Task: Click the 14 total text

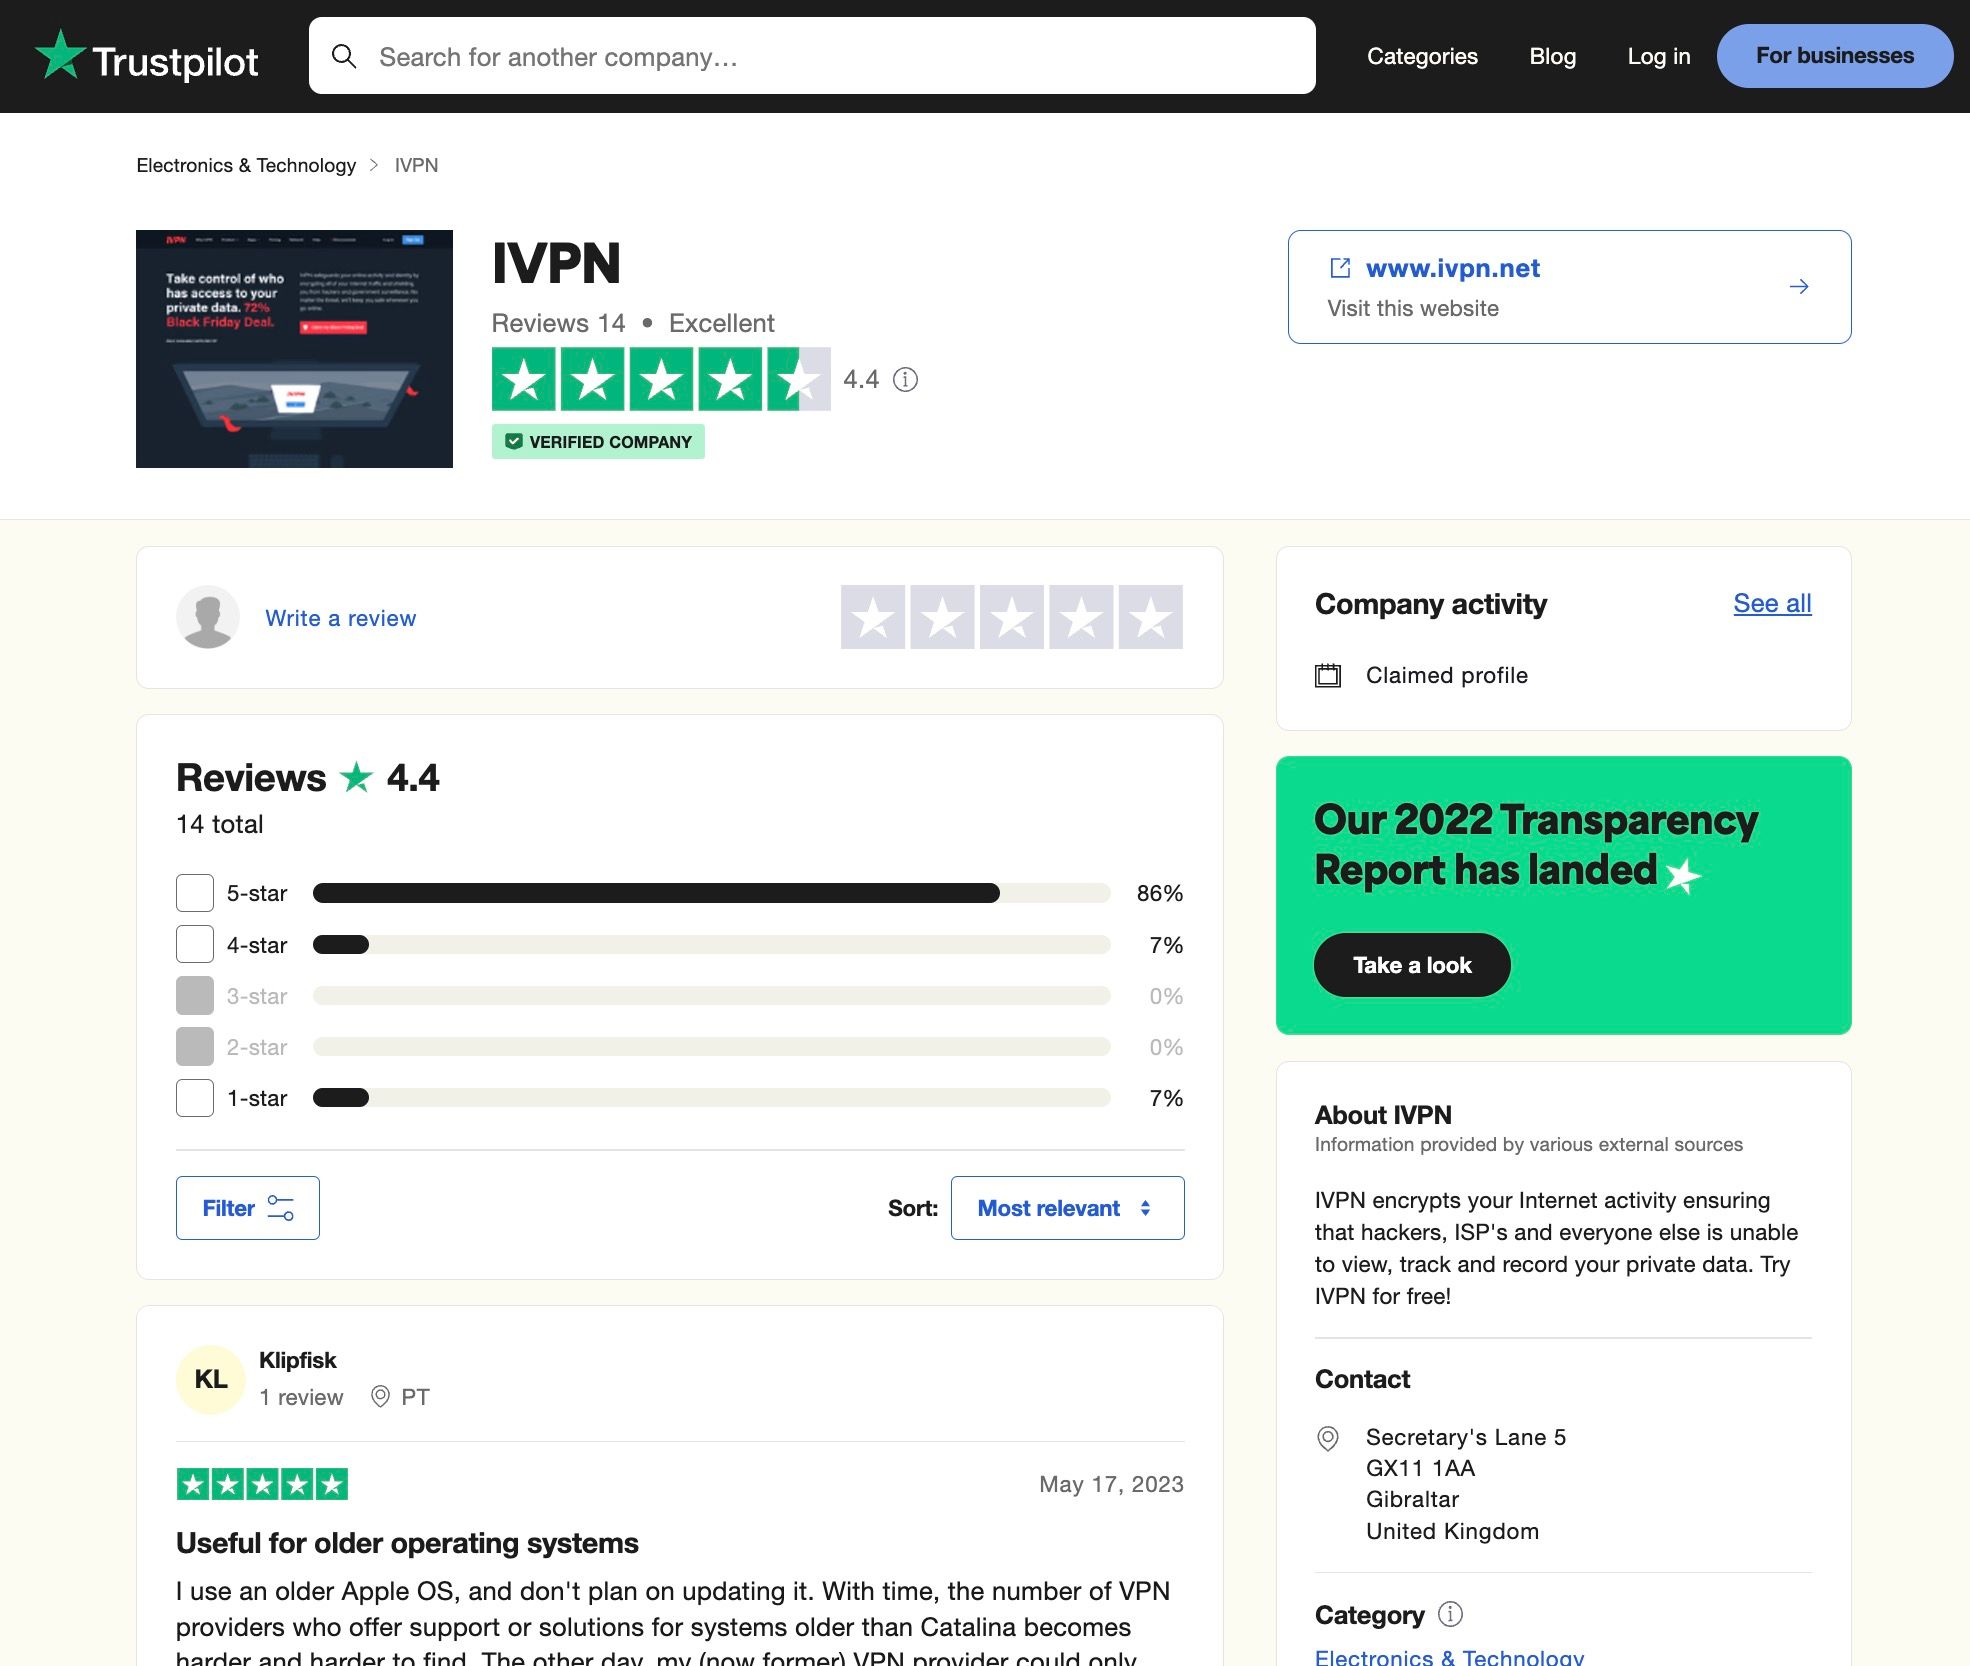Action: coord(220,824)
